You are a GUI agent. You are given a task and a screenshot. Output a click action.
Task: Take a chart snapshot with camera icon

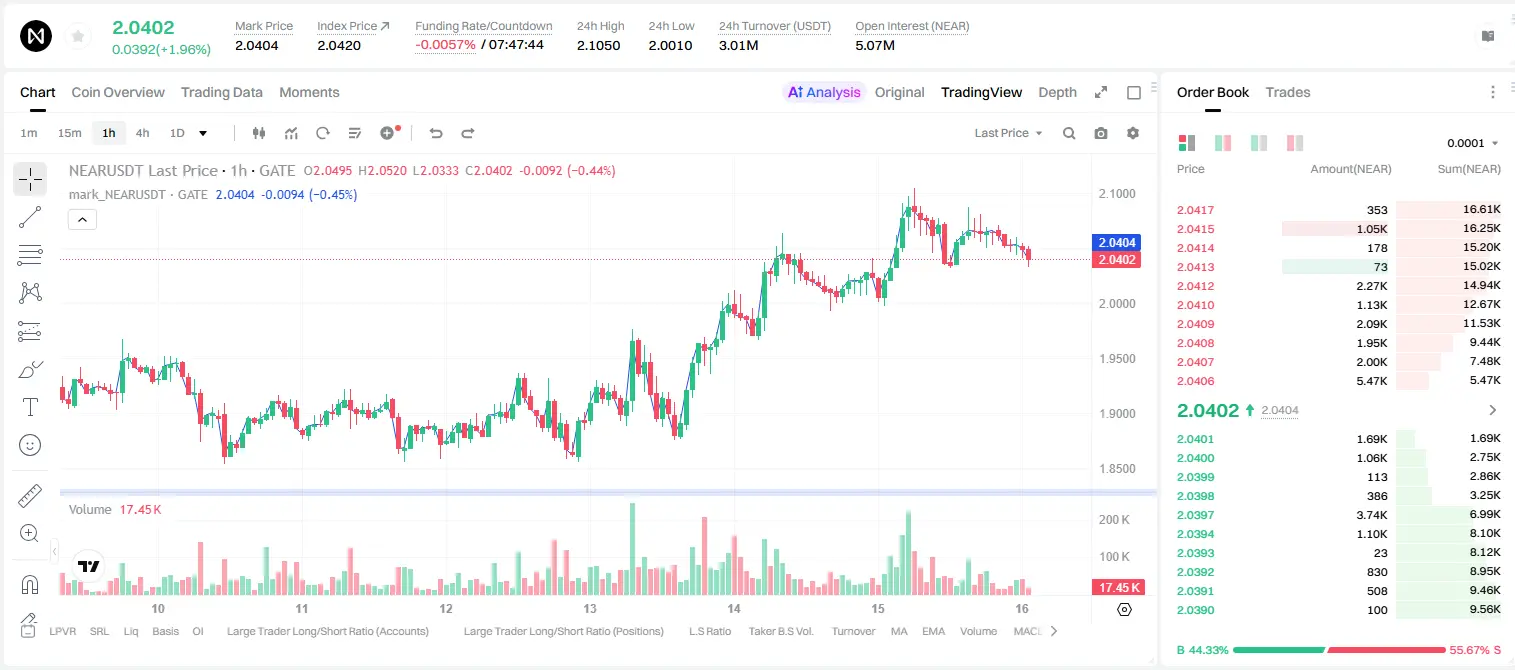point(1101,133)
